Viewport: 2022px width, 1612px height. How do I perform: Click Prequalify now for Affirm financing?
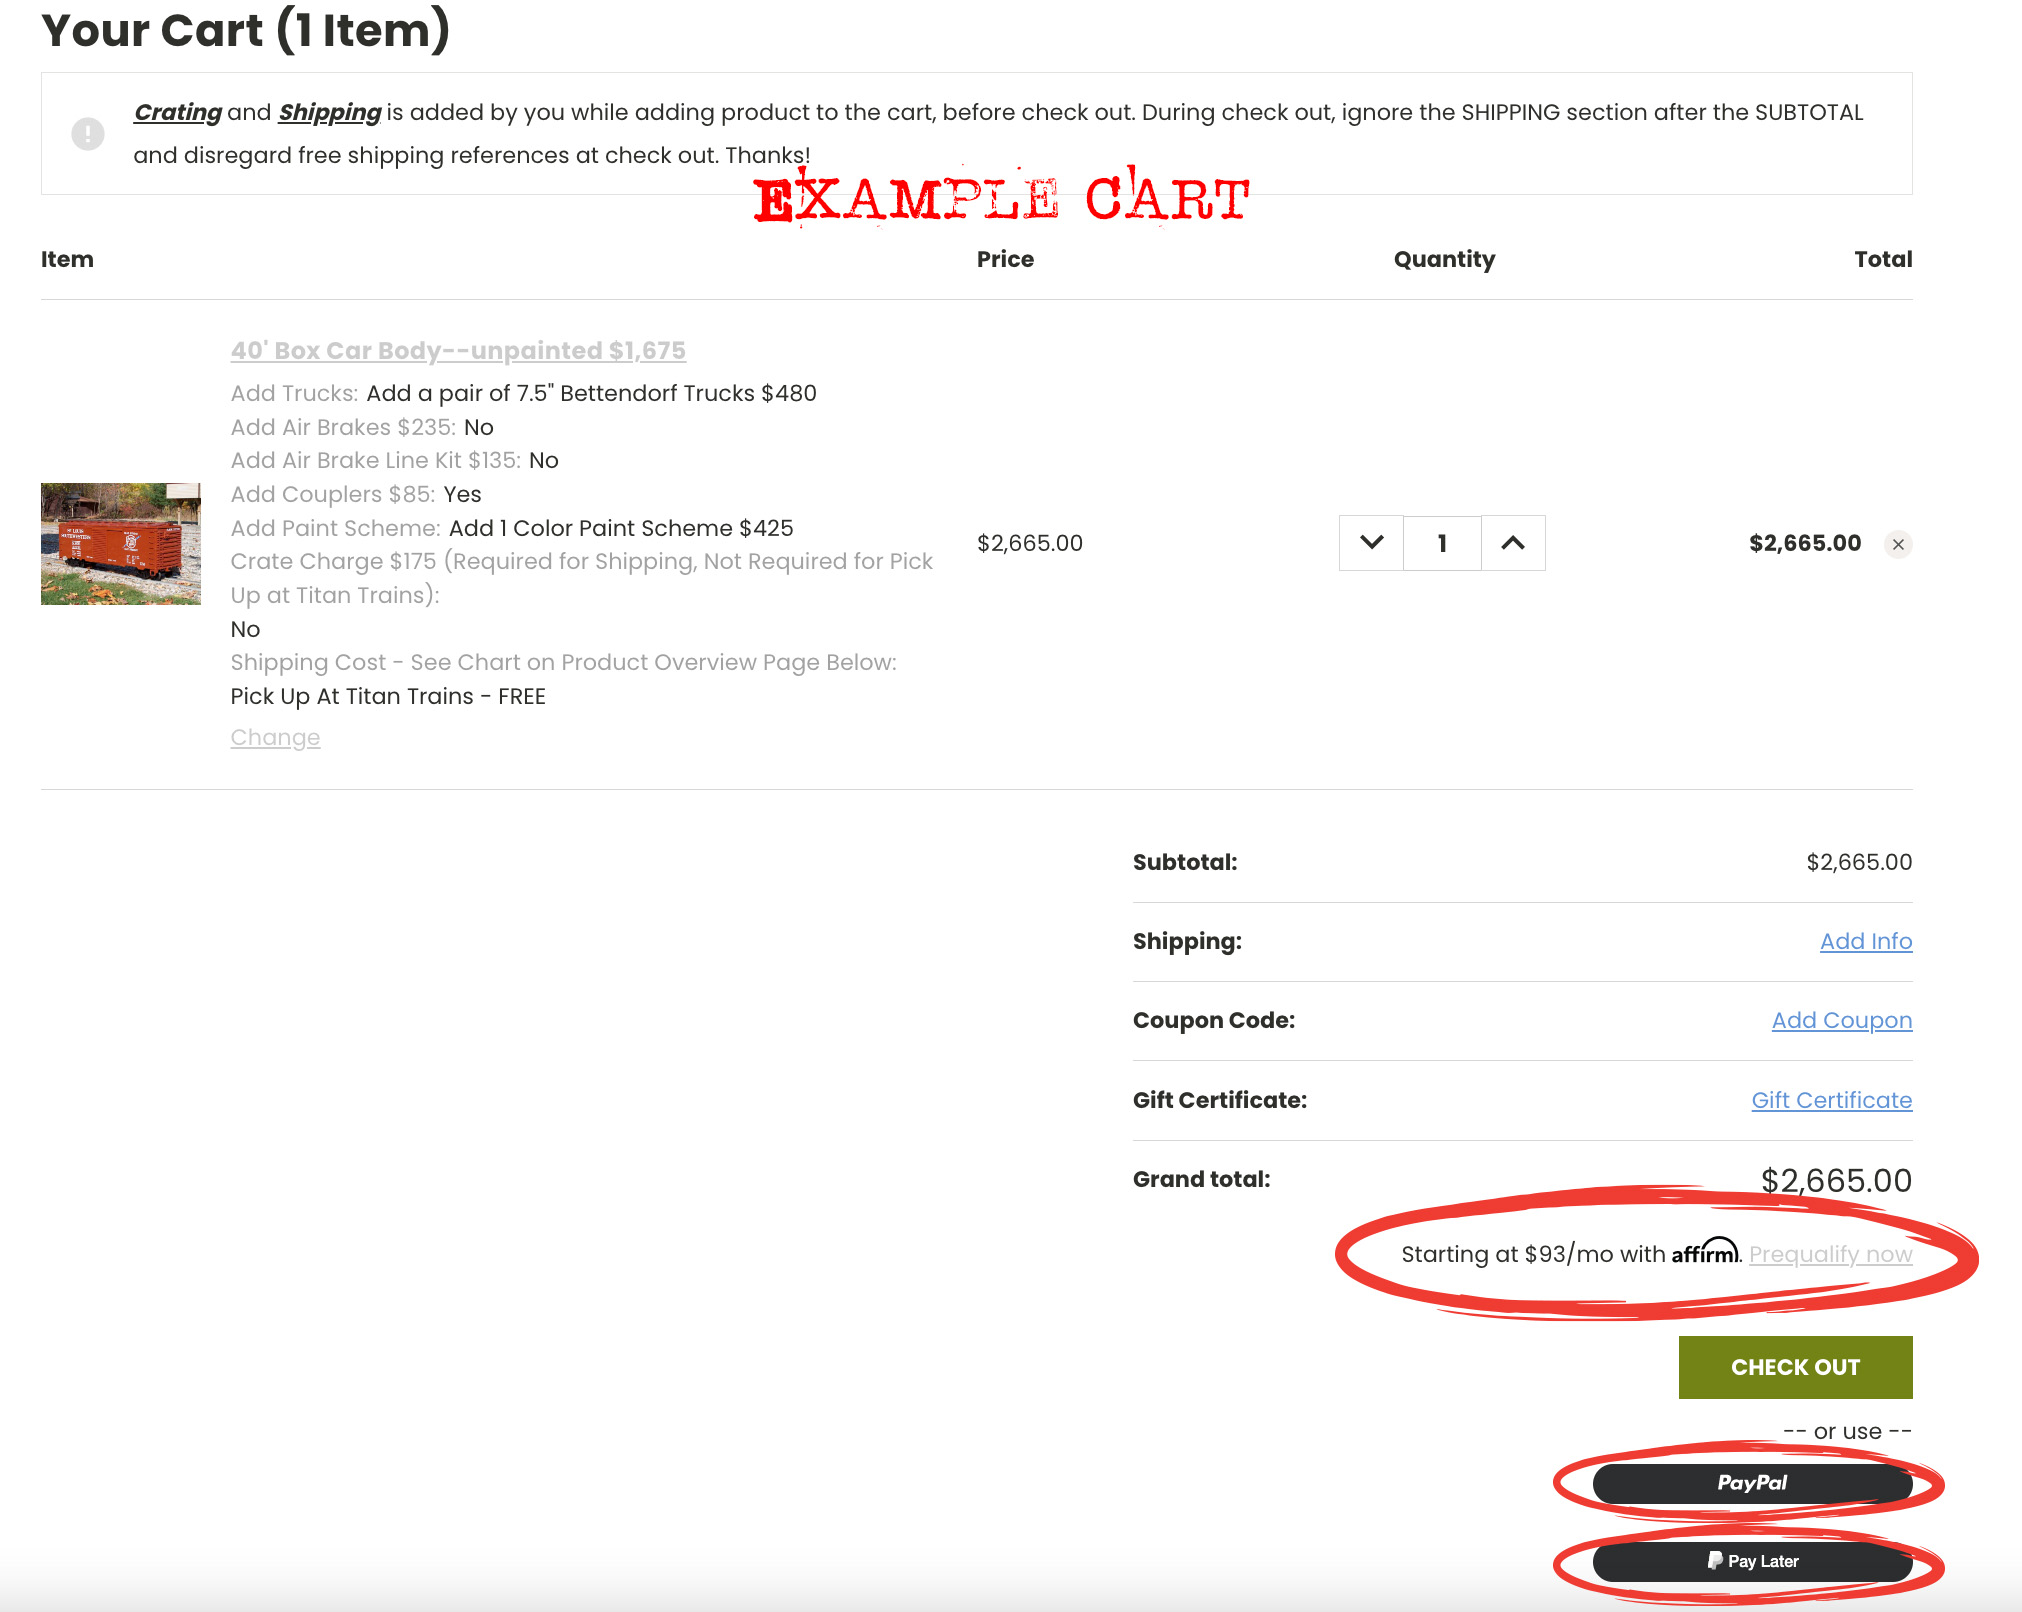coord(1831,1254)
